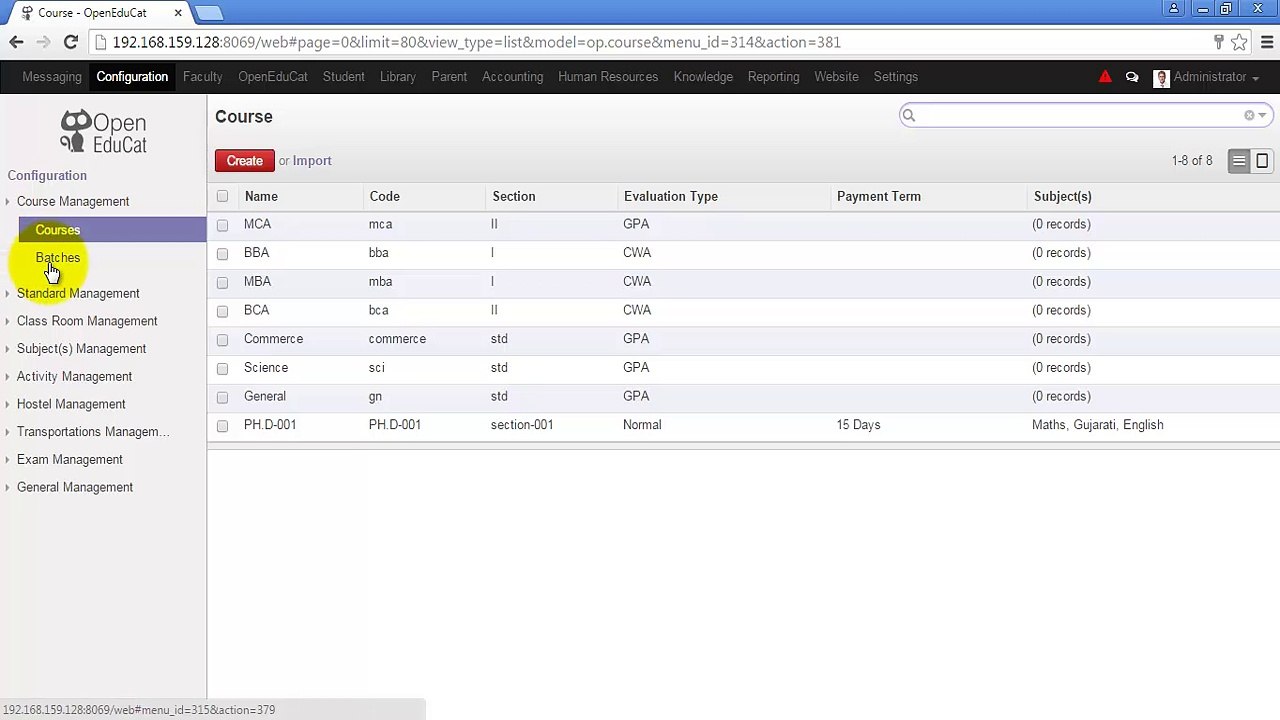Select the PH.D-001 course checkbox
The image size is (1280, 720).
pyautogui.click(x=222, y=426)
